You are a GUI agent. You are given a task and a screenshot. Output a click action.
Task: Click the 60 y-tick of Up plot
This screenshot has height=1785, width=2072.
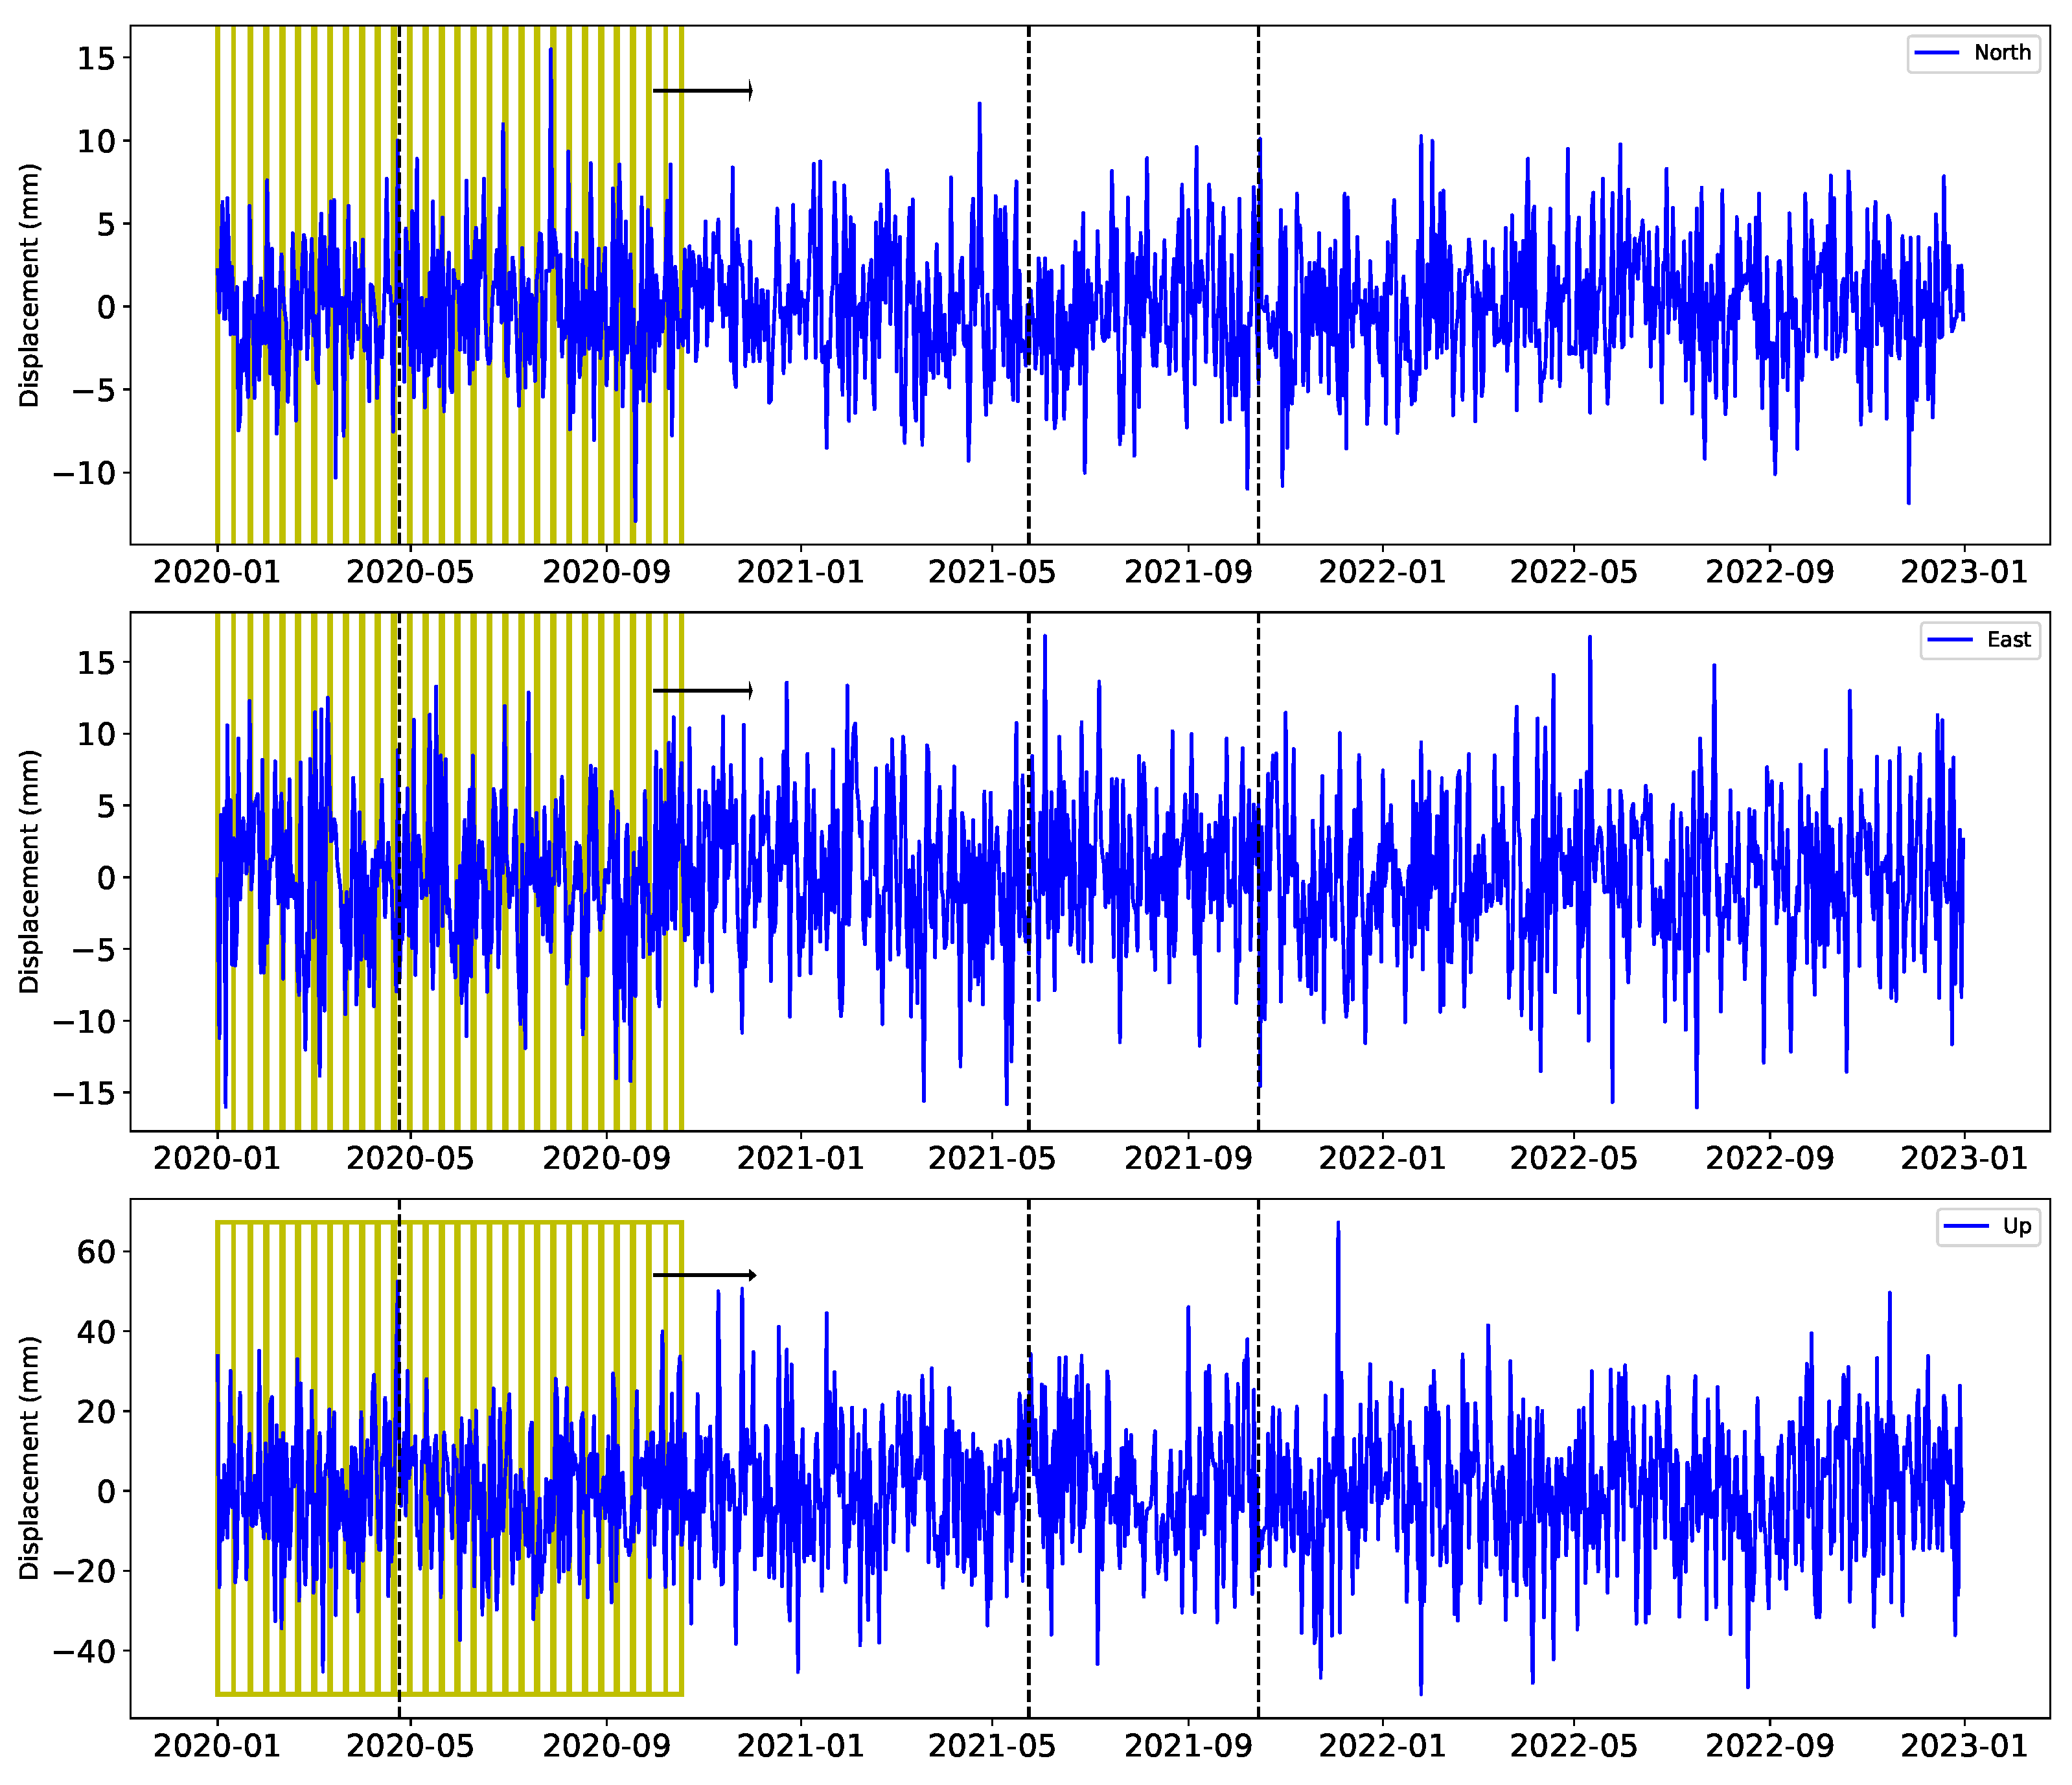tap(97, 1251)
